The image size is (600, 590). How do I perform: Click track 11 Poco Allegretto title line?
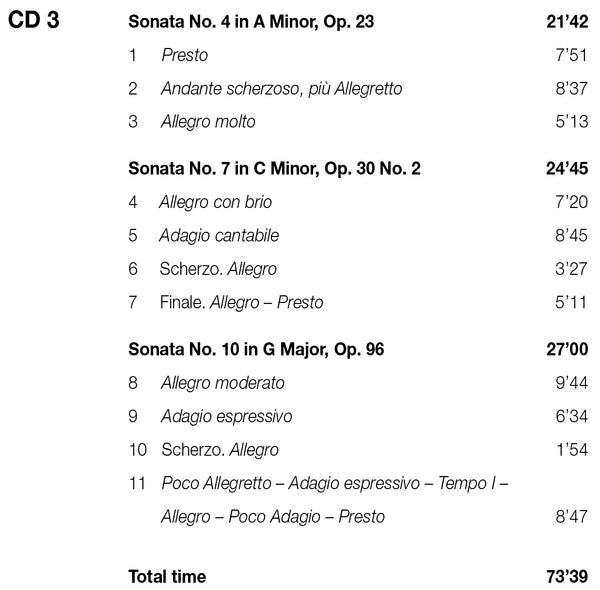[334, 484]
